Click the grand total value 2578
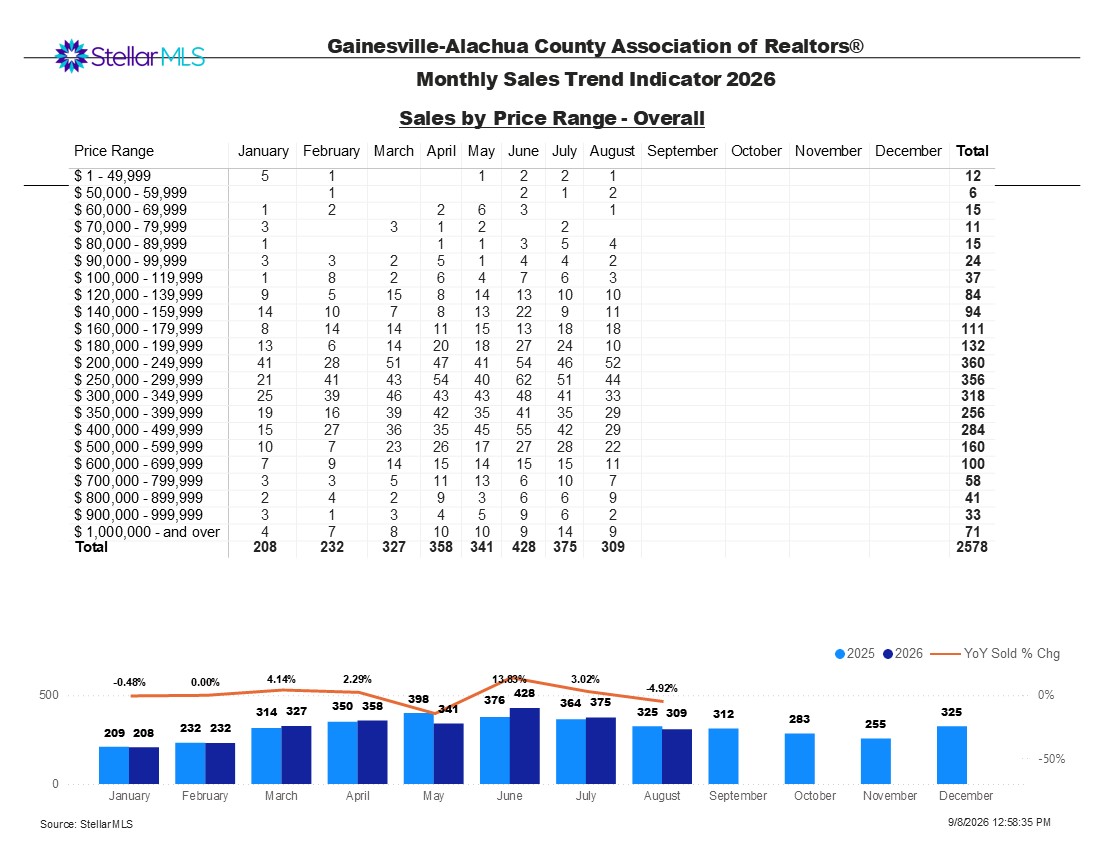The width and height of the screenshot is (1104, 864). point(972,547)
